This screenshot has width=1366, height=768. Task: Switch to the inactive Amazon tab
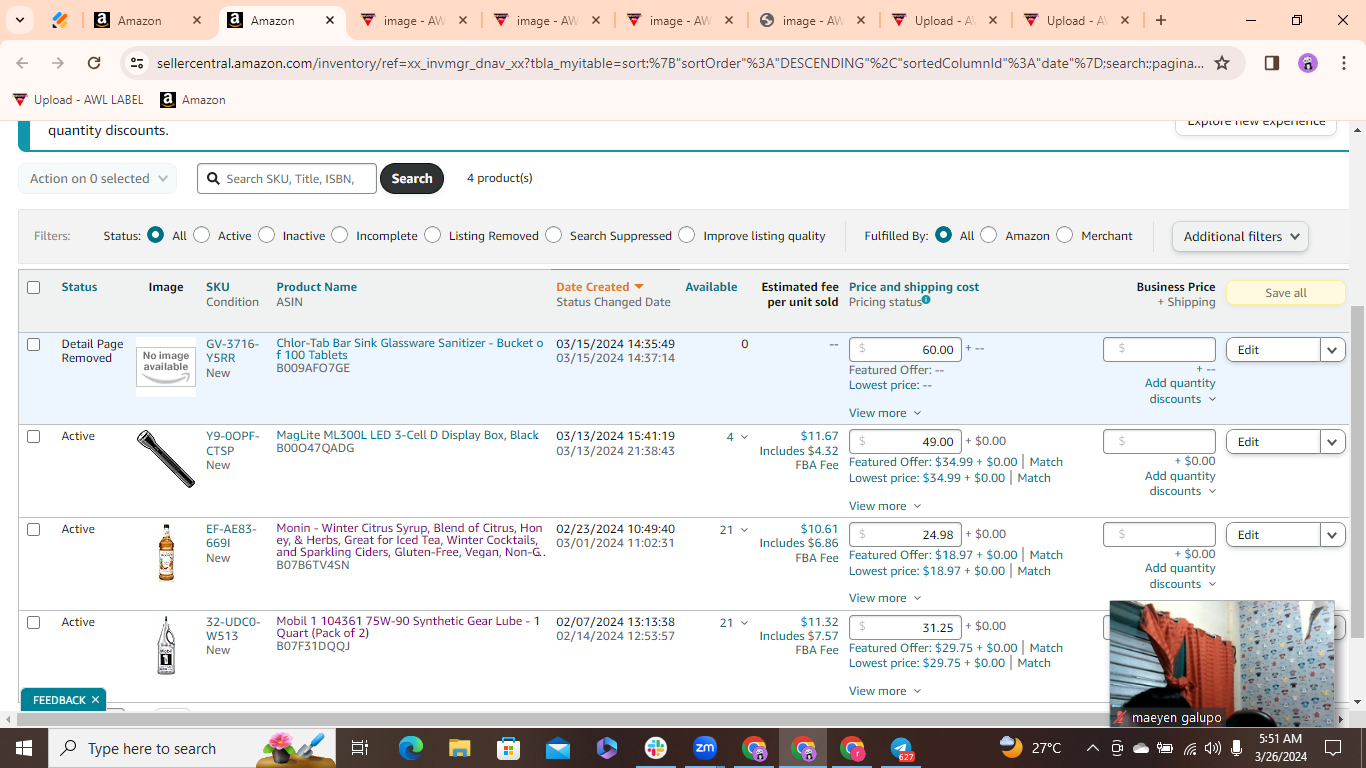tap(146, 20)
